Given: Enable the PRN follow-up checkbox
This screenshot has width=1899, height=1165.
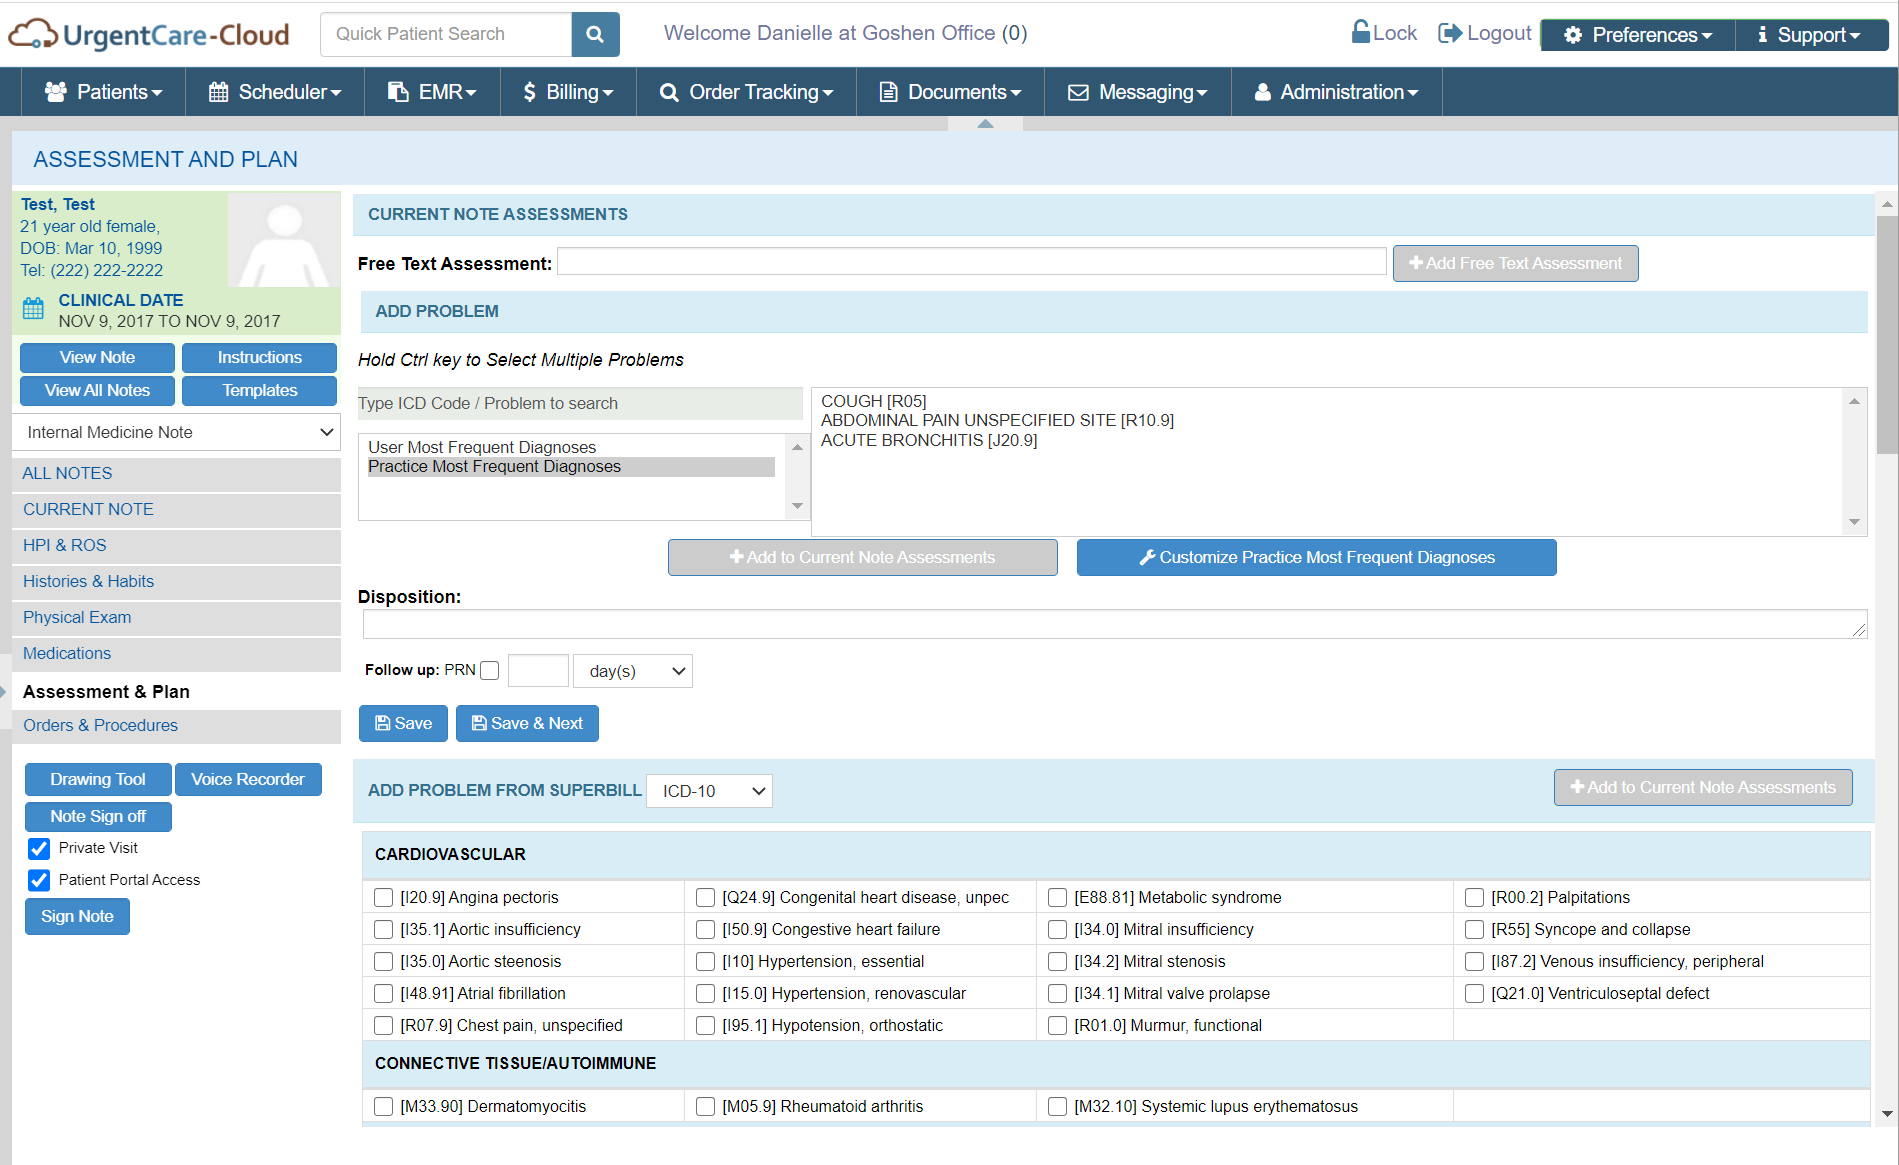Looking at the screenshot, I should 489,670.
